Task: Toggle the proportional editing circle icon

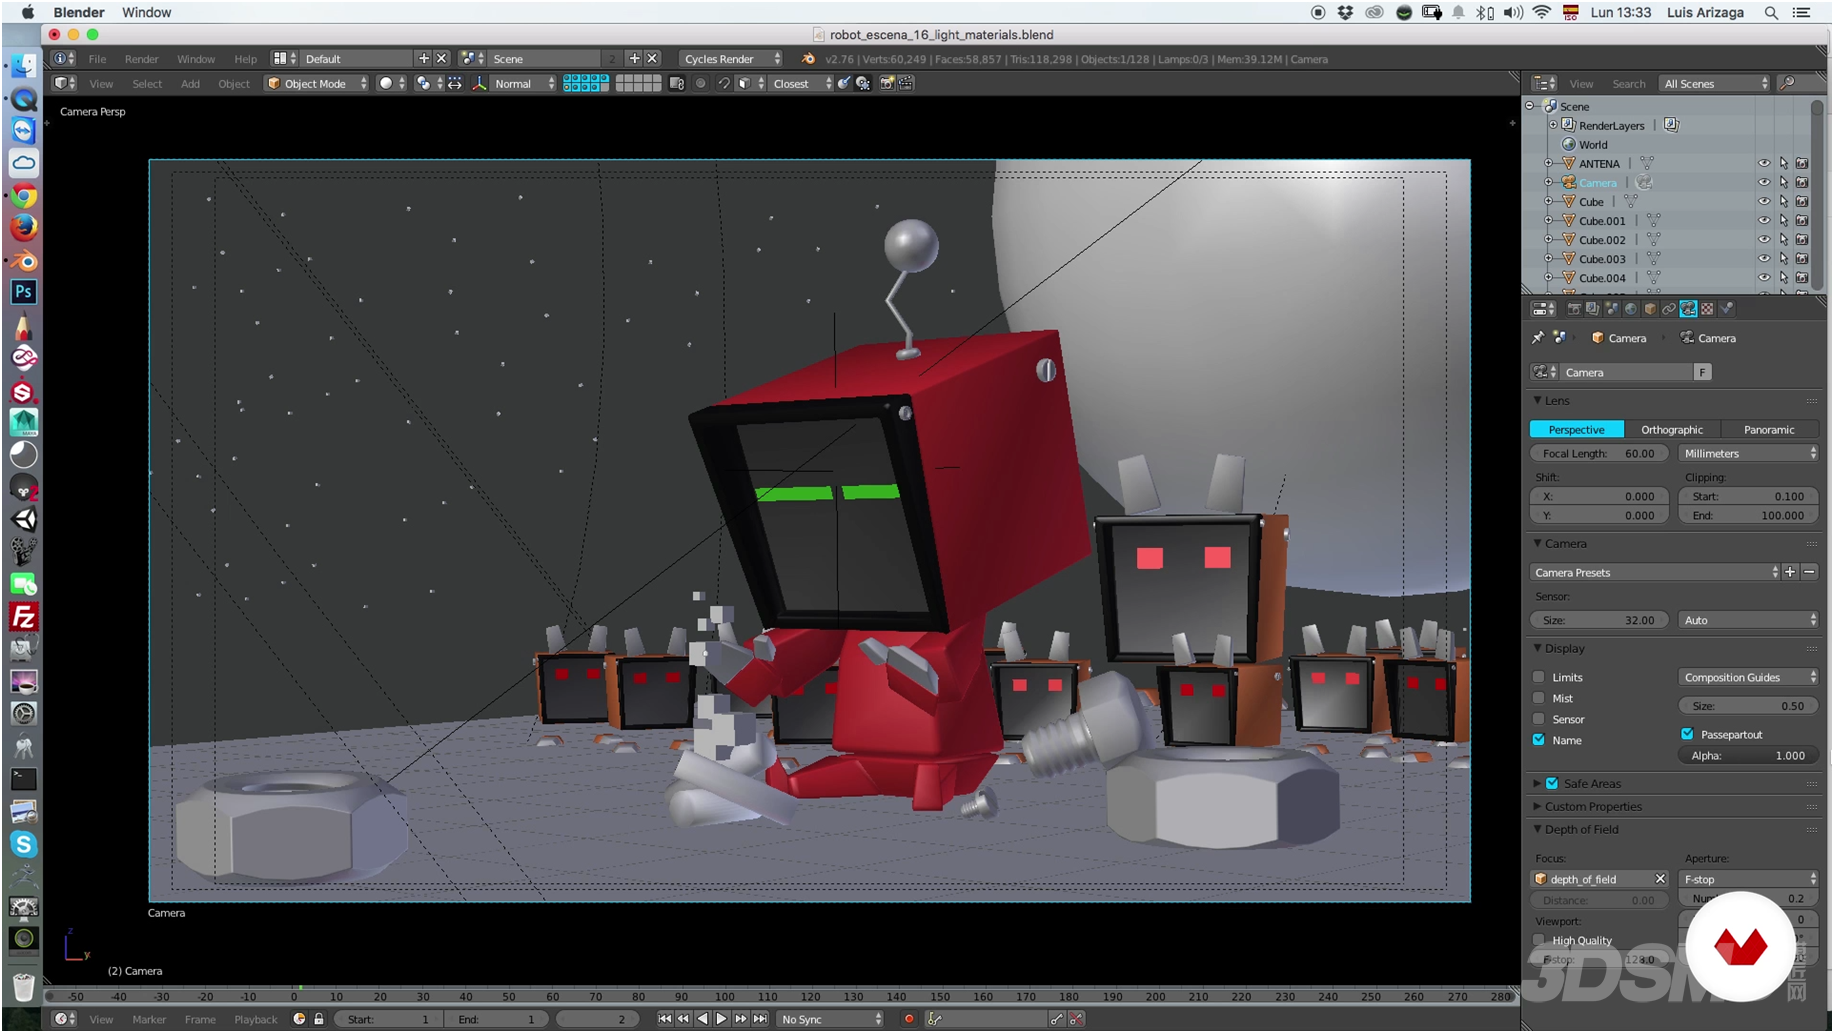Action: coord(700,83)
